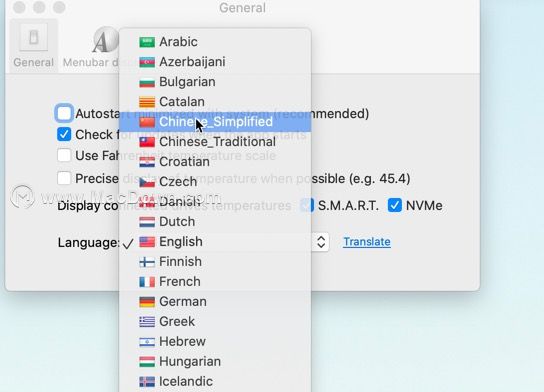Click the Czech flag icon
This screenshot has width=544, height=392.
tap(147, 182)
